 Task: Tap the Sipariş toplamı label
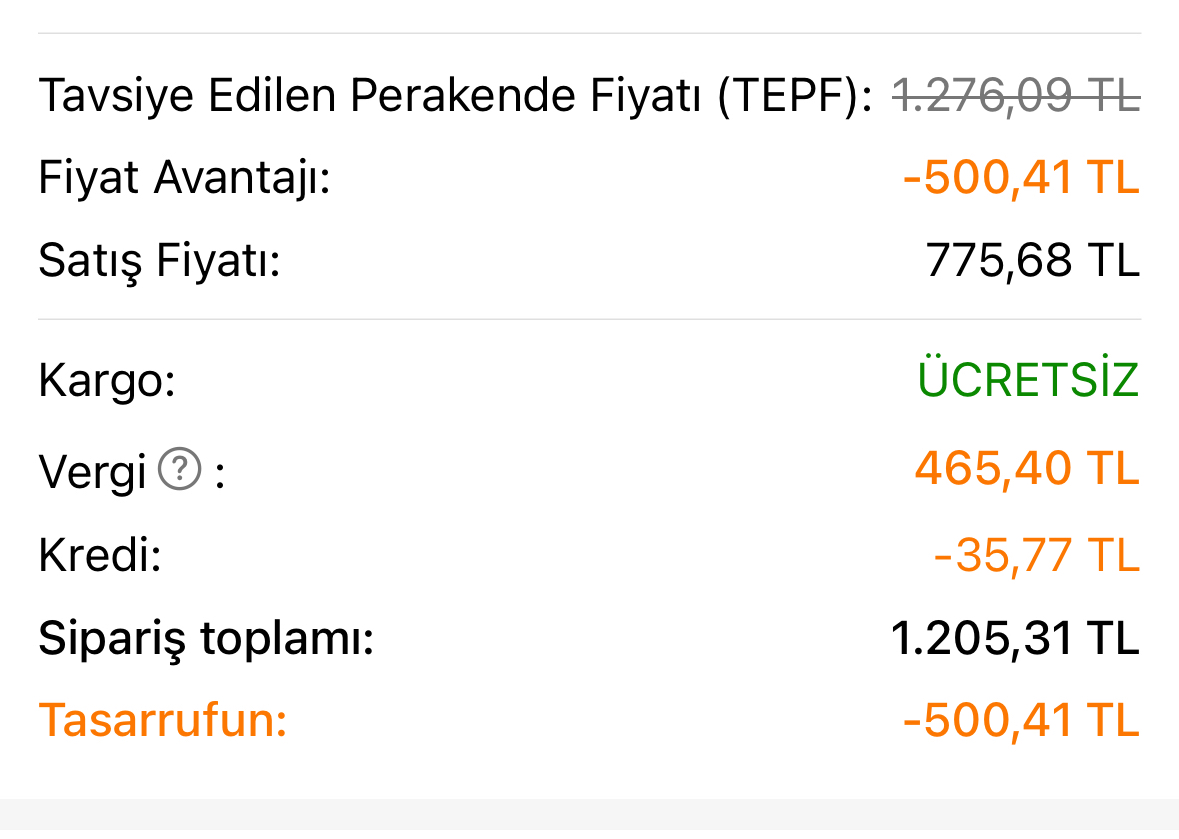tap(206, 639)
